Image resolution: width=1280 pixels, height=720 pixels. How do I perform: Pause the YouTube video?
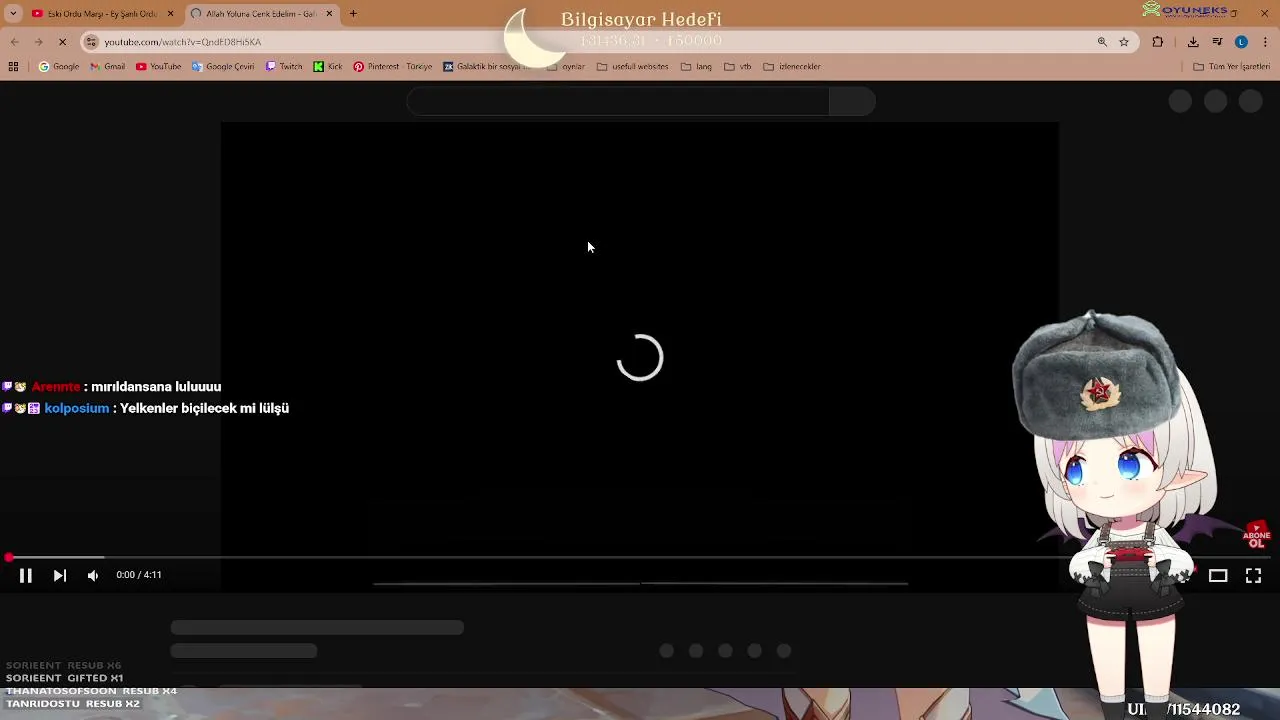point(26,575)
